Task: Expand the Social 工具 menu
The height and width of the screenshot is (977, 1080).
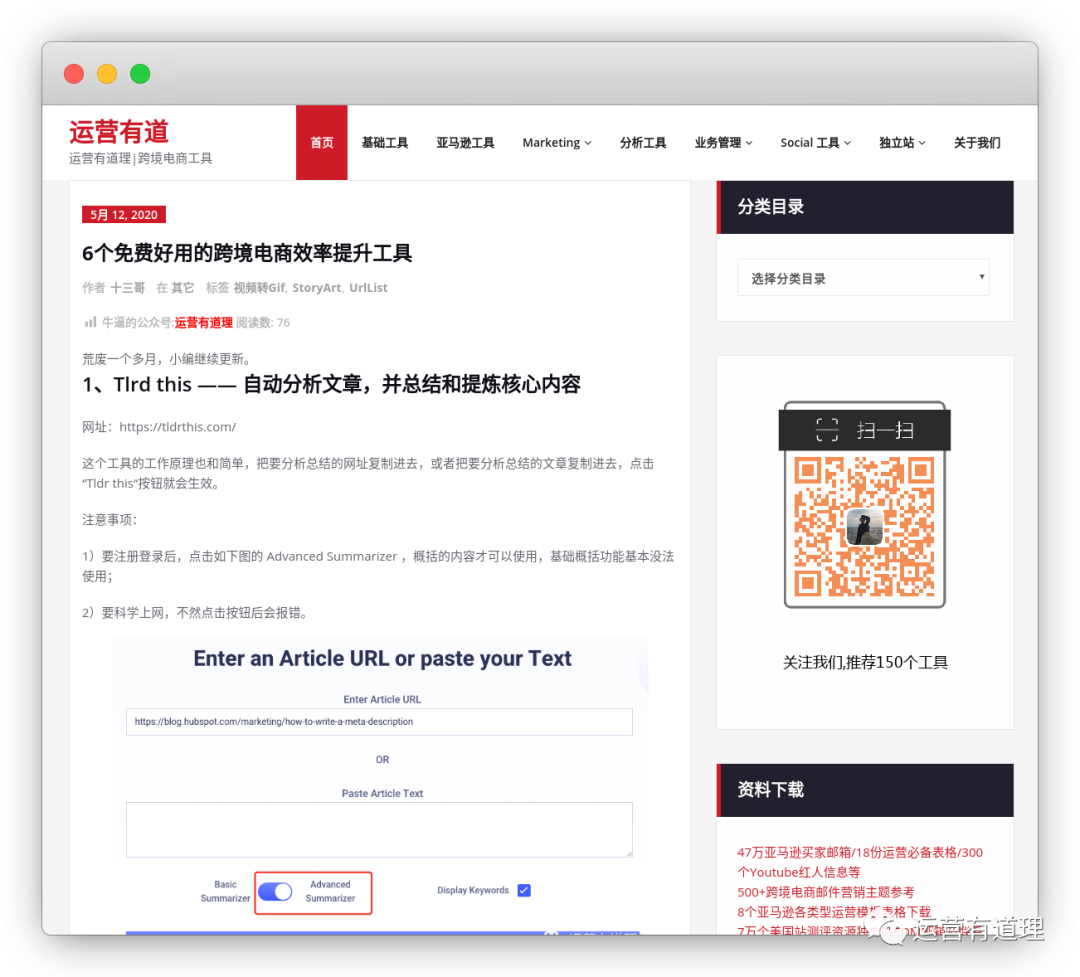Action: tap(815, 143)
